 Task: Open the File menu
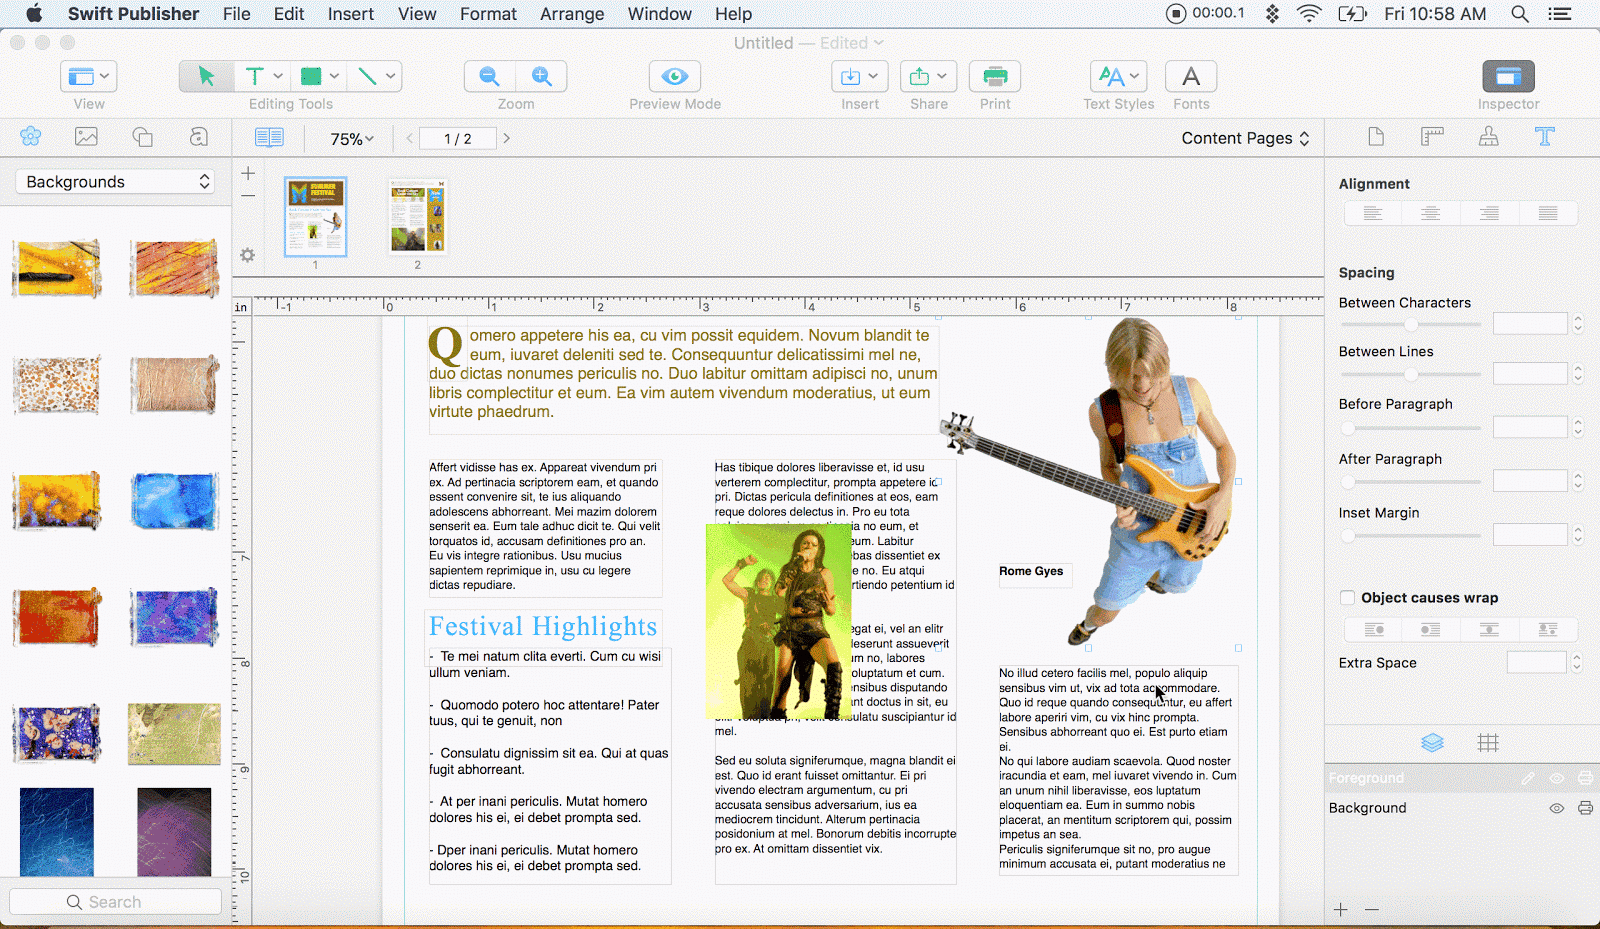pyautogui.click(x=237, y=14)
